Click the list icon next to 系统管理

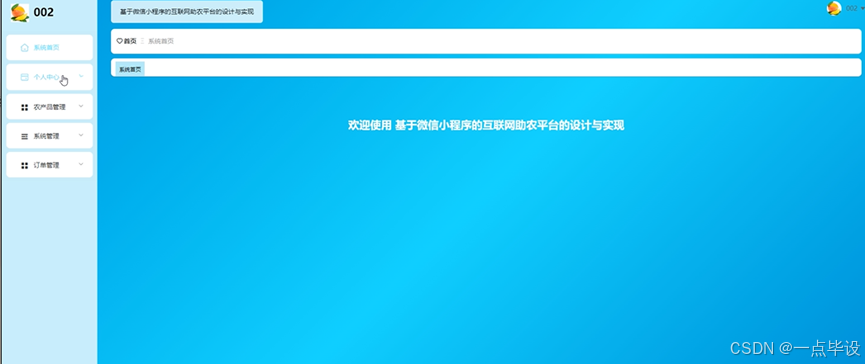click(x=24, y=136)
